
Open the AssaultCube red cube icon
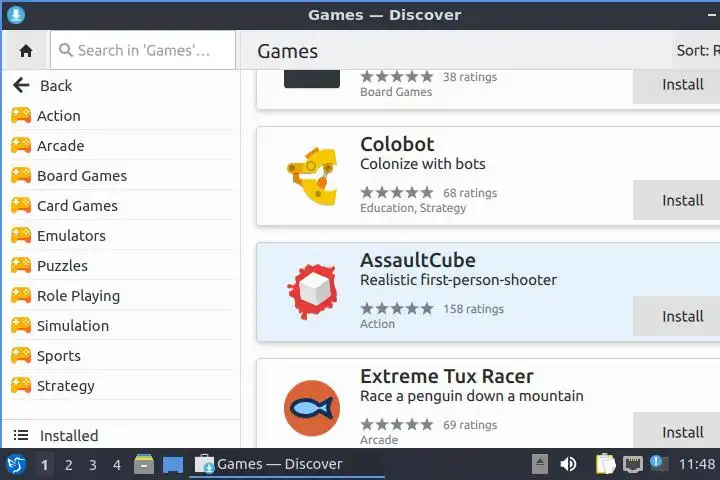coord(312,292)
